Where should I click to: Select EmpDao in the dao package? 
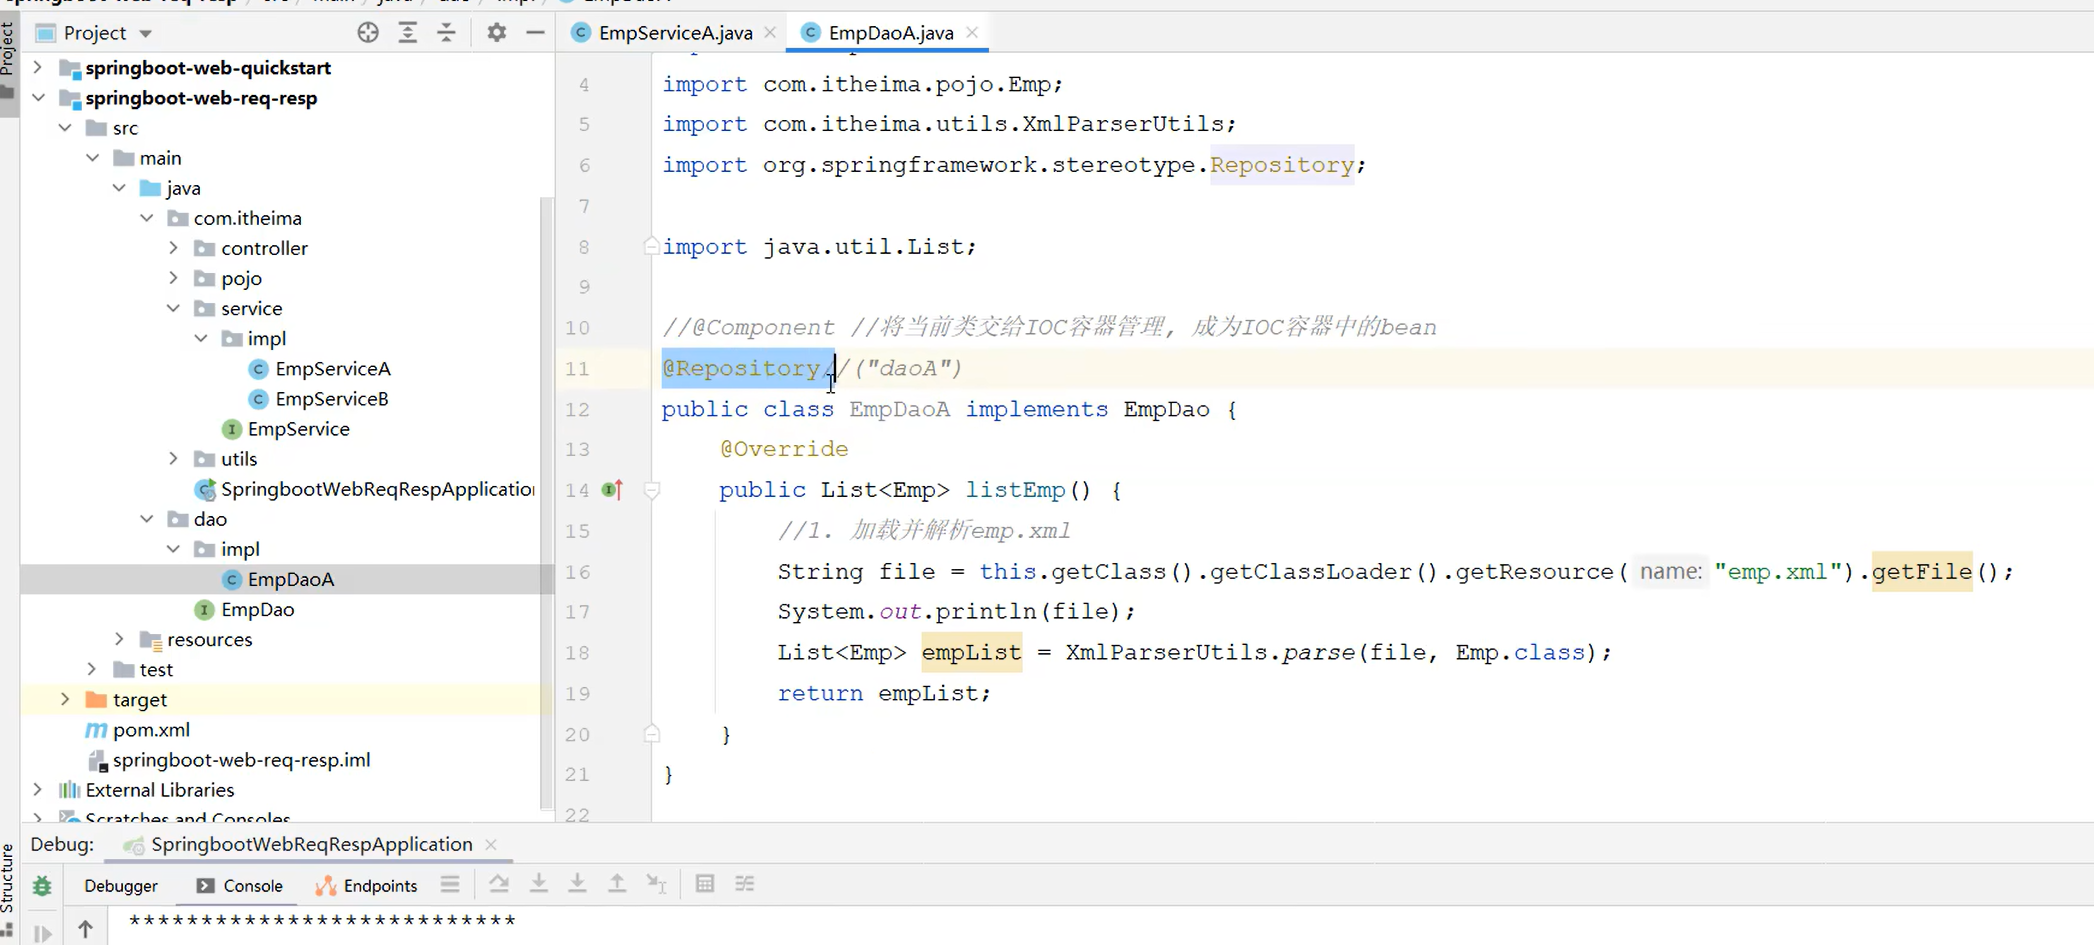pos(258,609)
